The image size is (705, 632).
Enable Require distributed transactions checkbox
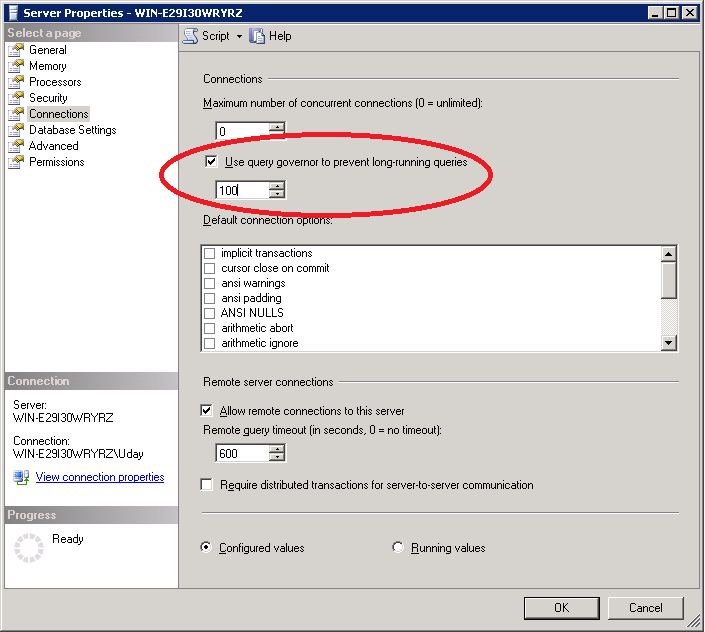click(x=207, y=485)
